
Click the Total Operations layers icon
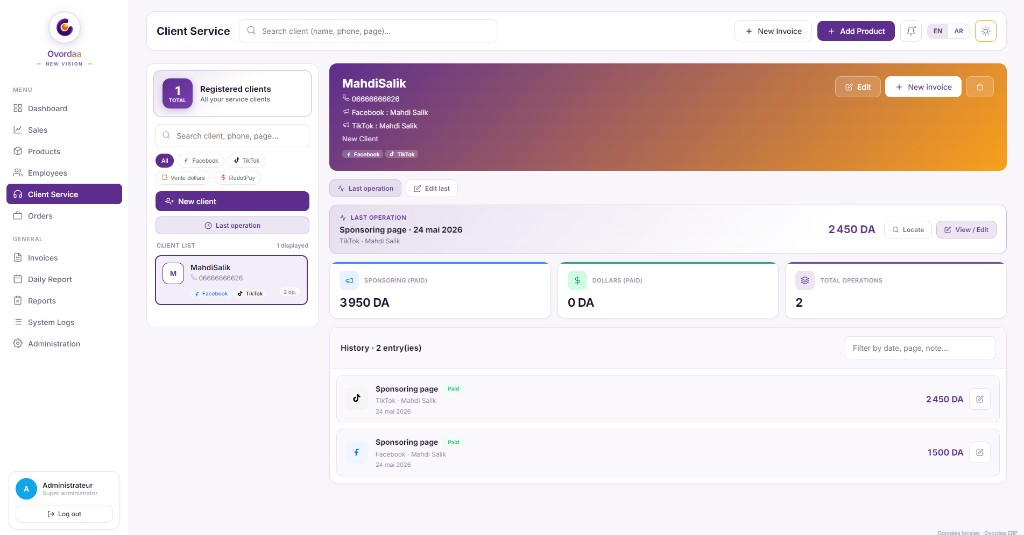pyautogui.click(x=805, y=280)
